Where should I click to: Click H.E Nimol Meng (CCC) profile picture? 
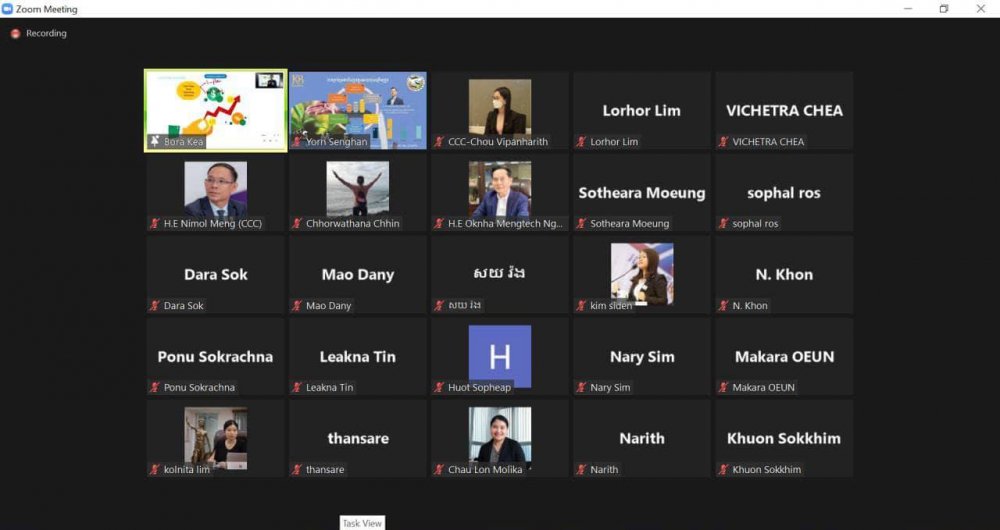click(x=215, y=188)
